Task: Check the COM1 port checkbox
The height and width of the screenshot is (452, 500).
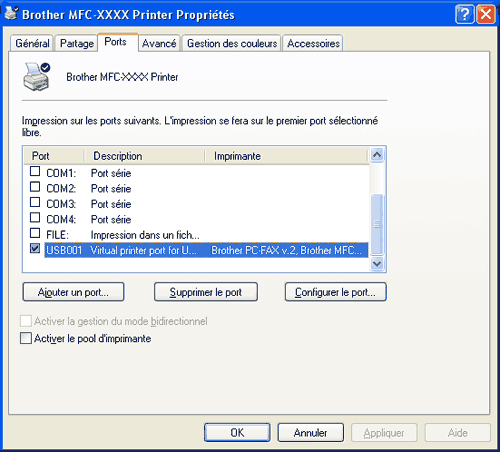Action: tap(35, 171)
